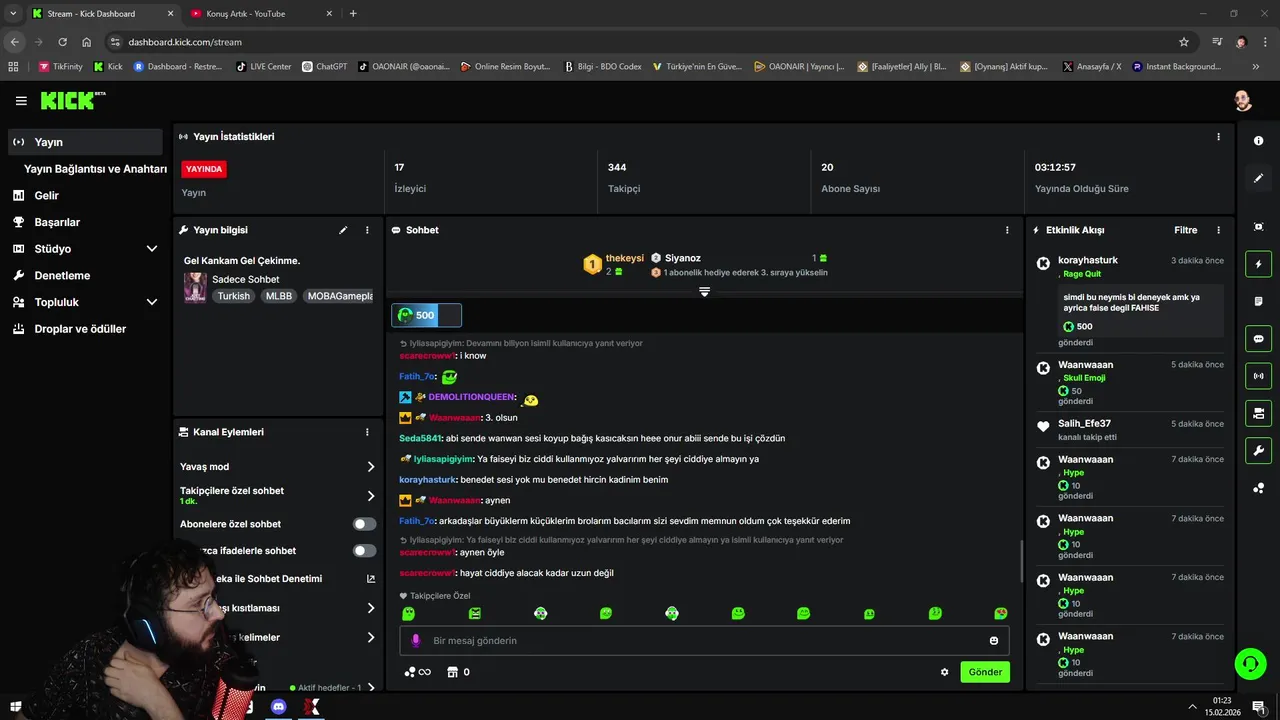
Task: Open the hamburger menu beside Kick logo
Action: pos(21,101)
